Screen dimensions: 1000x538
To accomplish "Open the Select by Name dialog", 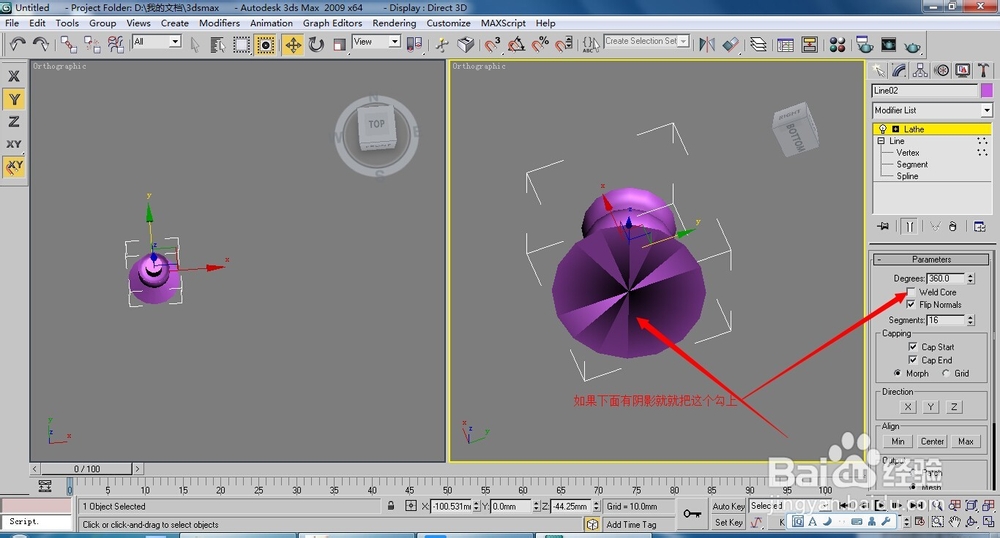I will tap(217, 45).
